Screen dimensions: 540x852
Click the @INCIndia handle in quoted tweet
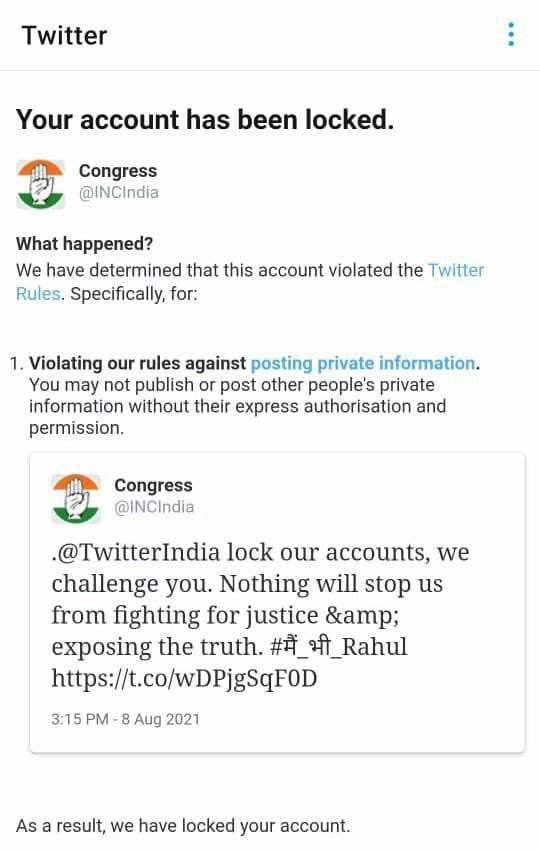pyautogui.click(x=154, y=507)
